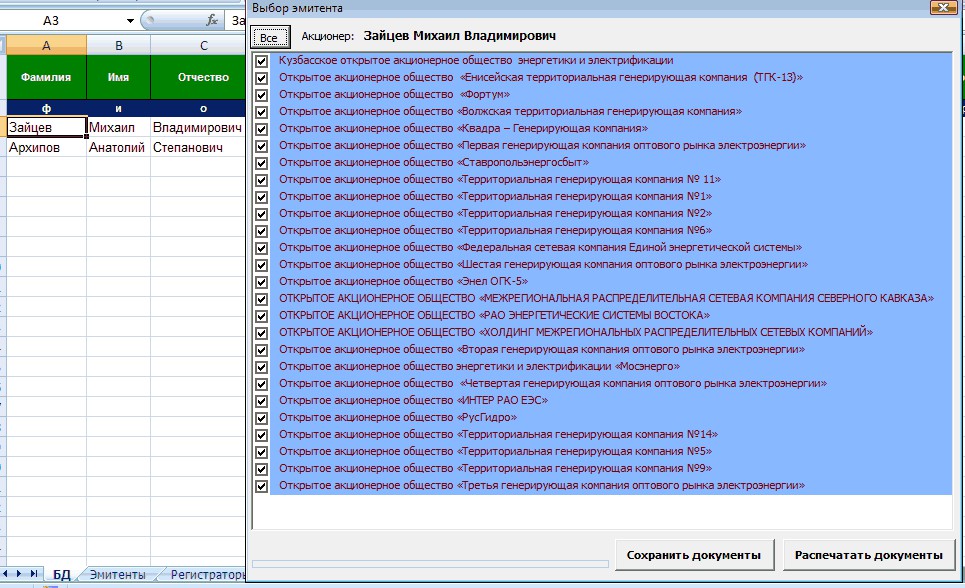Select column B header
This screenshot has height=588, width=965.
(x=118, y=46)
